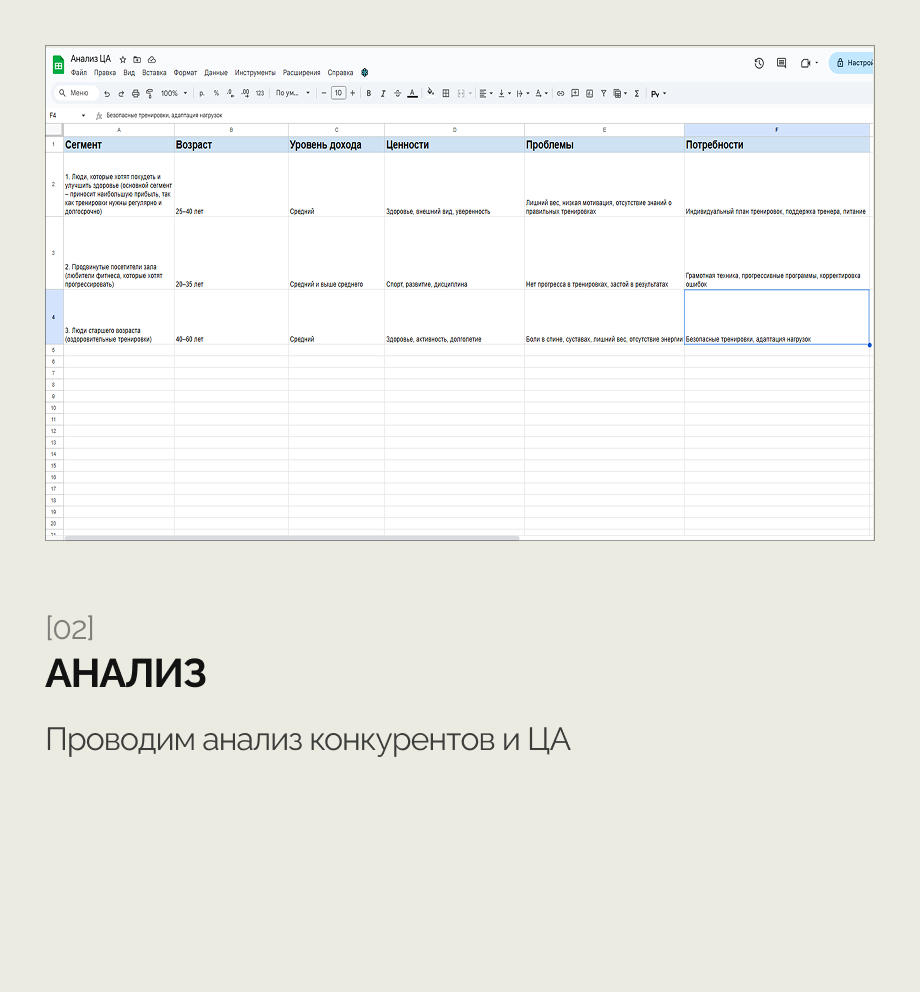Screen dimensions: 920x992
Task: Click the cell with 25–40 лет
Action: pyautogui.click(x=231, y=185)
